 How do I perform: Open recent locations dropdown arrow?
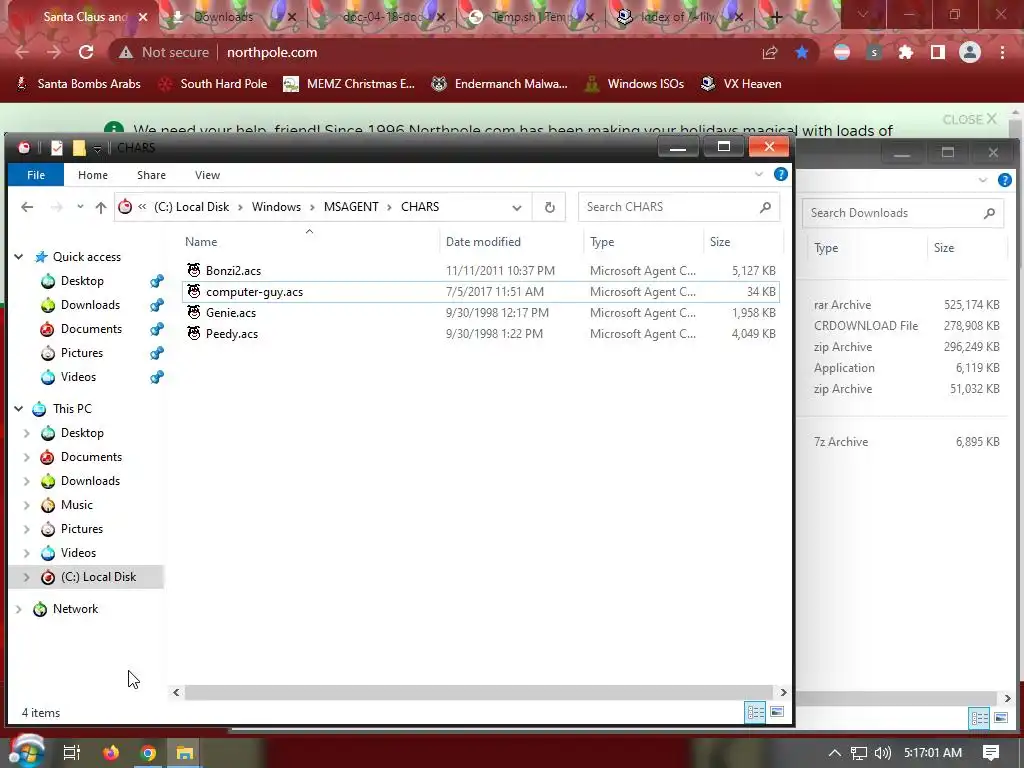coord(80,207)
